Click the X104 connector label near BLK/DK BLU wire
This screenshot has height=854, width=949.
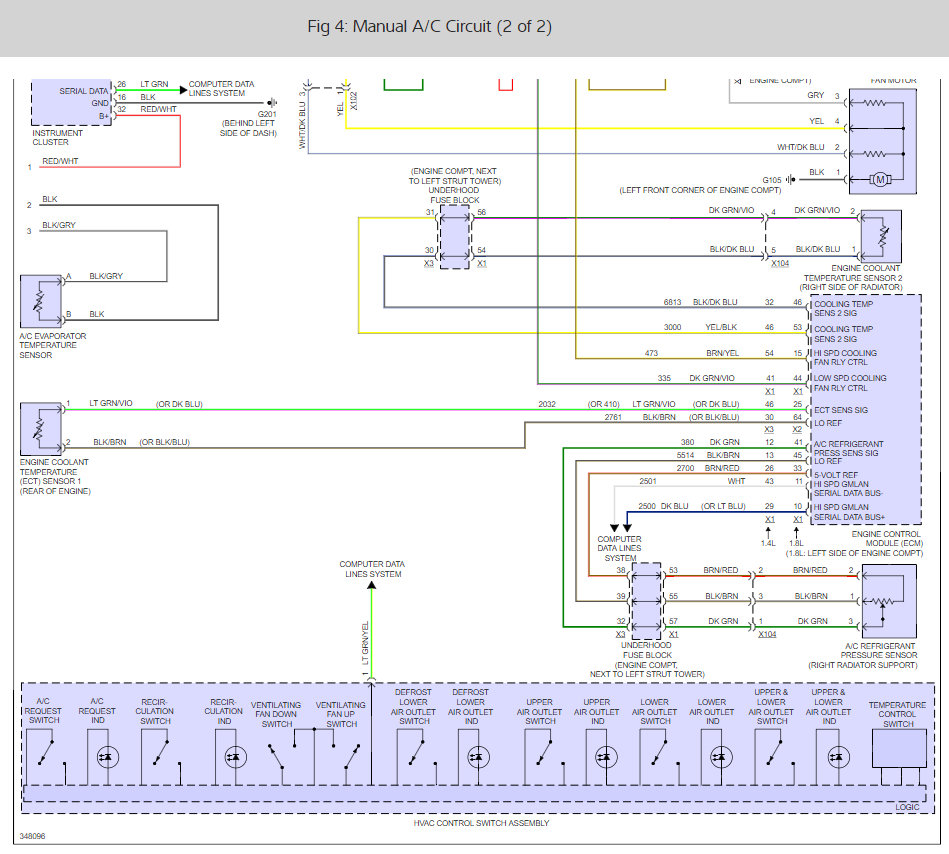[780, 263]
